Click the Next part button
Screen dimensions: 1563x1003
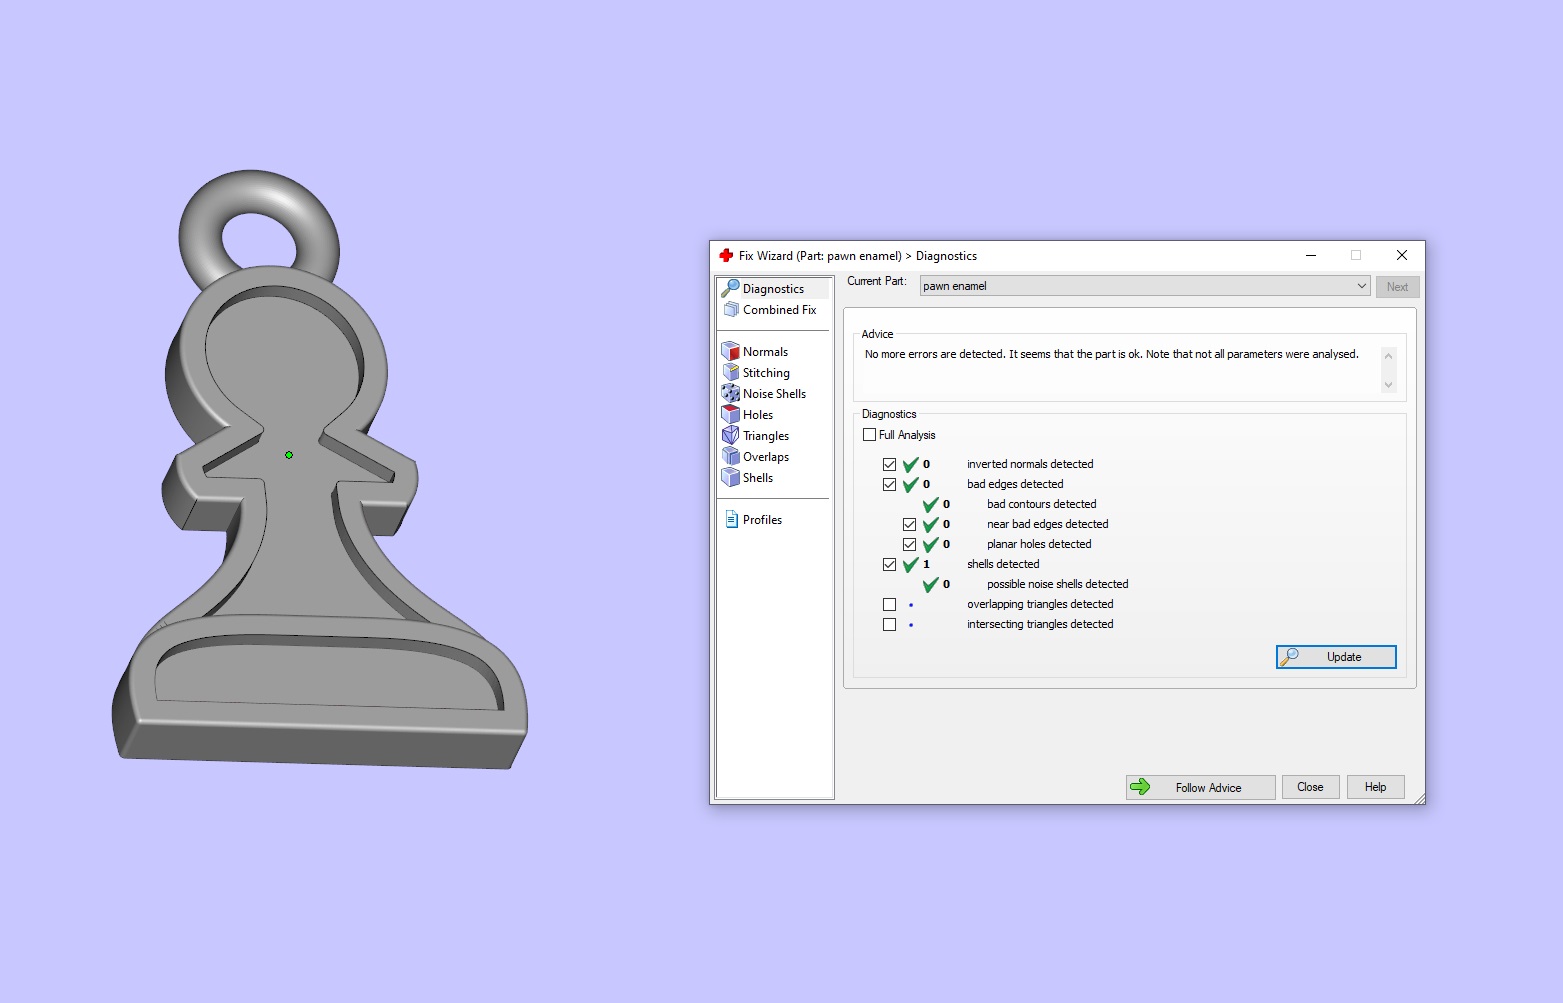1397,287
